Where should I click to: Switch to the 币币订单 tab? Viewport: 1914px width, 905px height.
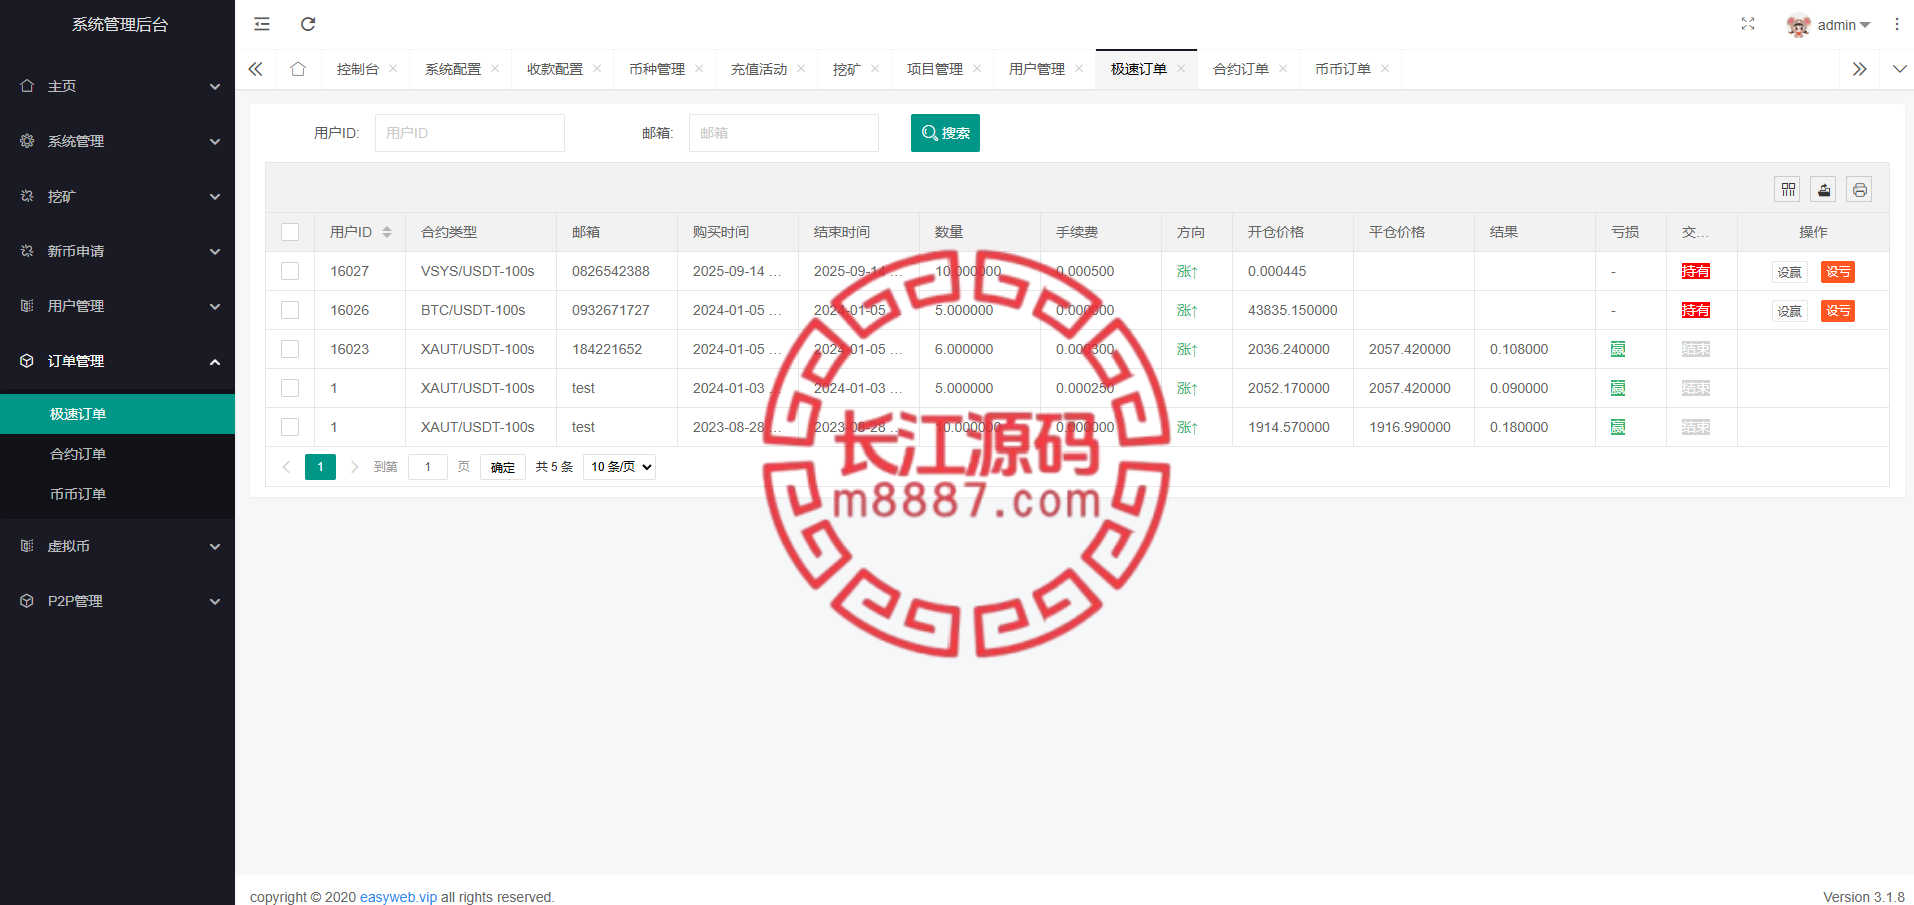pos(1343,69)
